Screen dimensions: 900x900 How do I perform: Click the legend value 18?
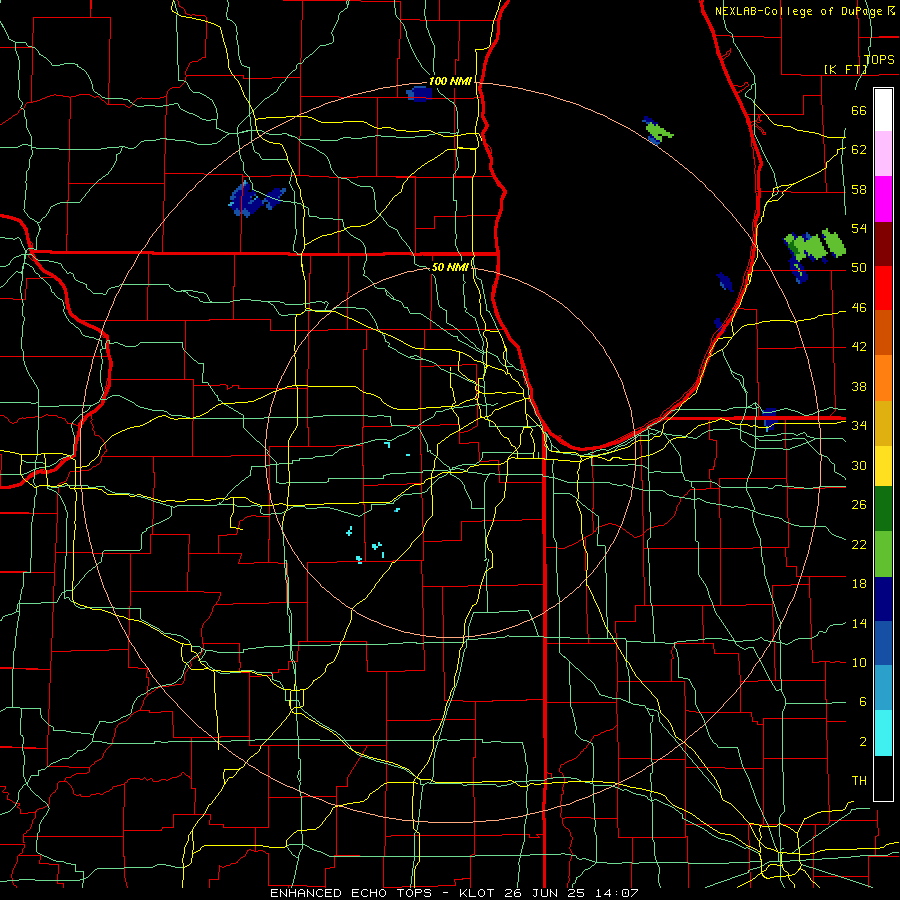tap(859, 584)
